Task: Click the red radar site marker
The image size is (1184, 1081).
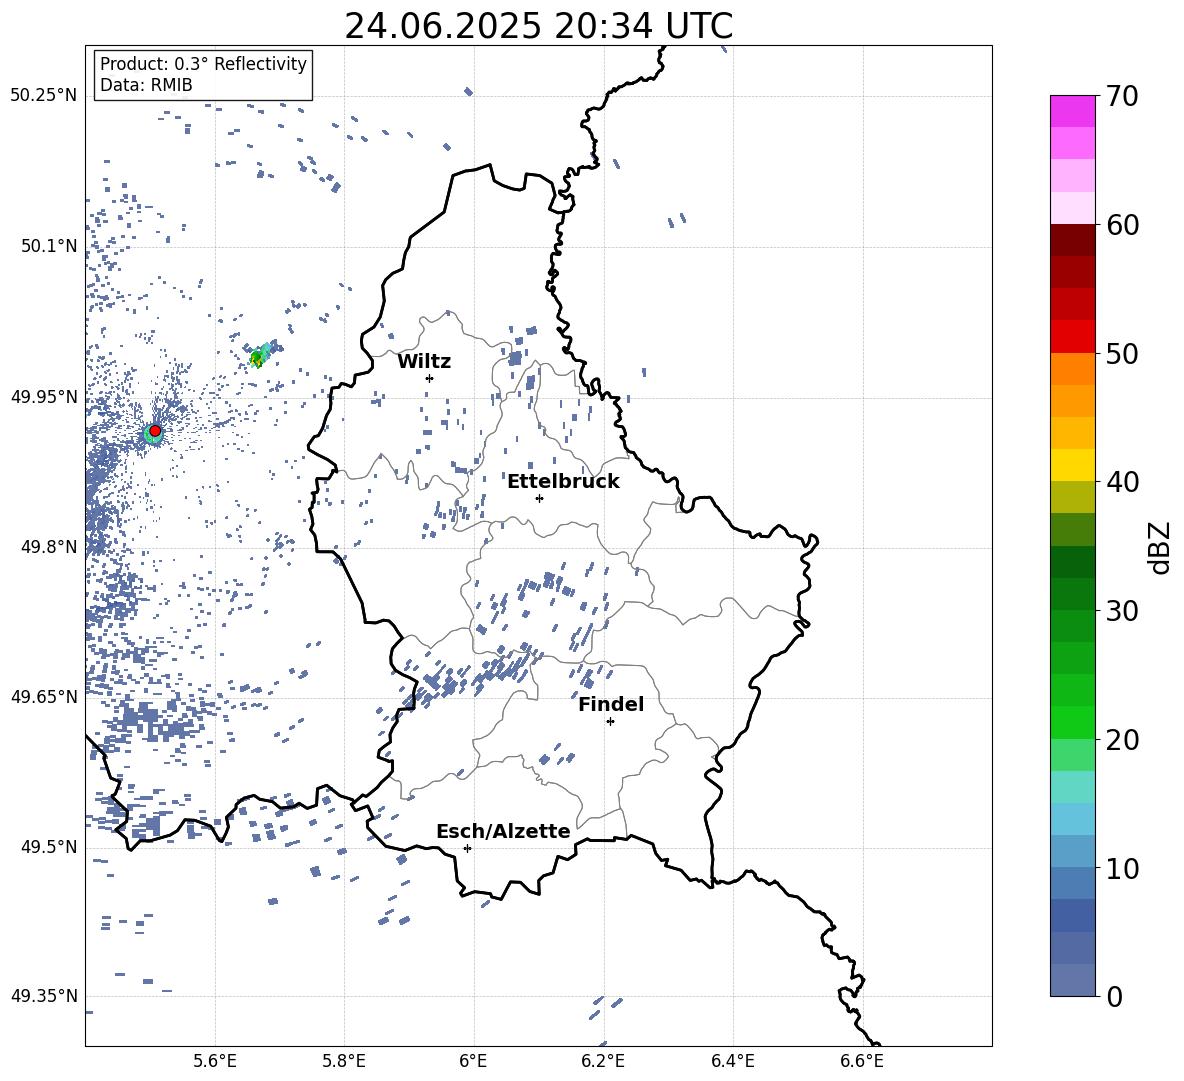Action: [155, 431]
